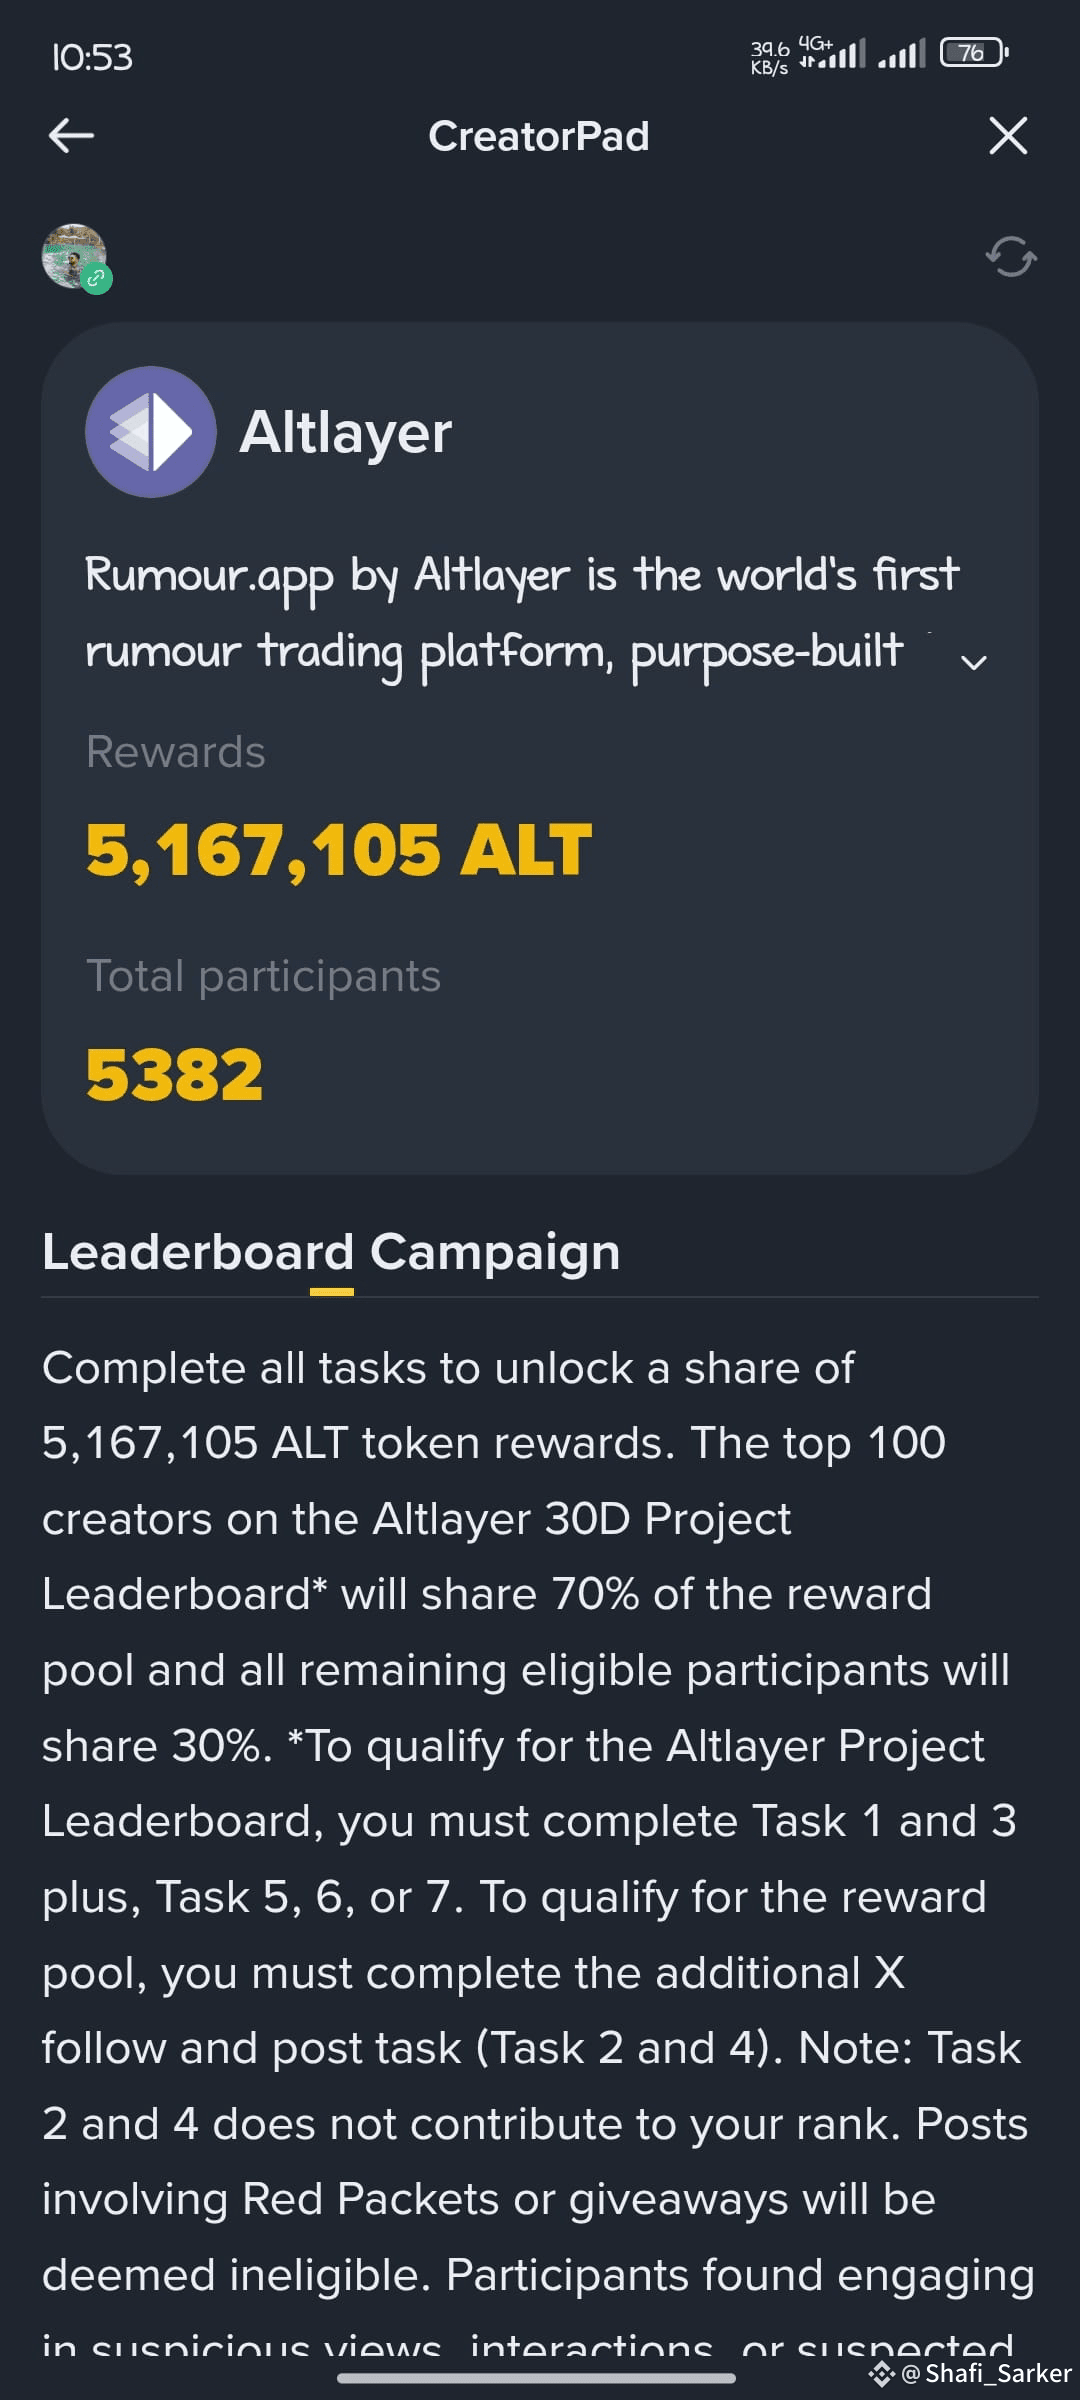Tap the bottom navigation gesture bar
Screen dimensions: 1080x2400
[537, 2378]
